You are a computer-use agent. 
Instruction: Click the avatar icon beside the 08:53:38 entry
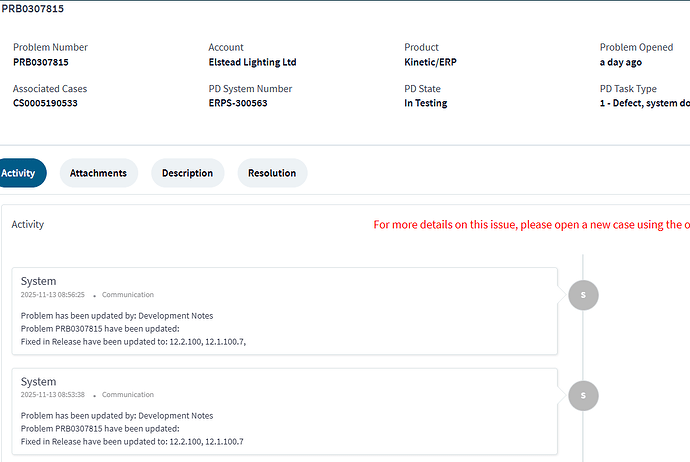(582, 396)
